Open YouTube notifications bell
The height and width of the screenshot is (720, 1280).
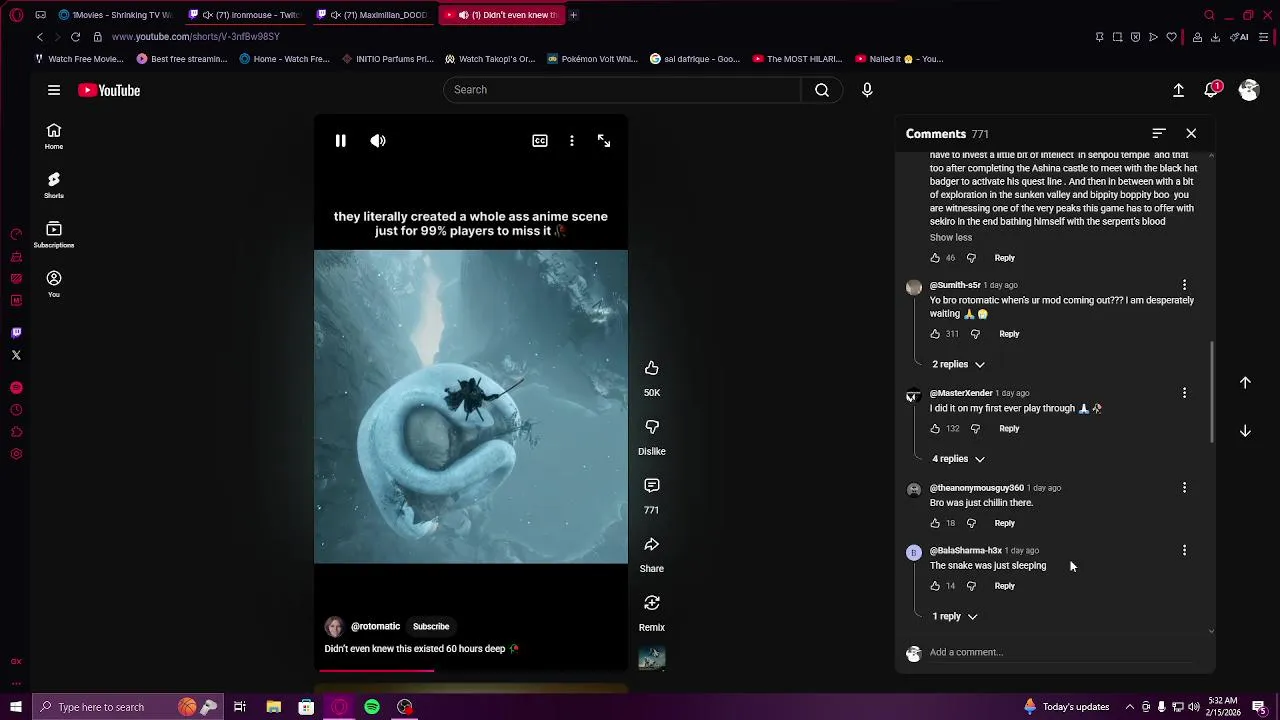point(1213,90)
